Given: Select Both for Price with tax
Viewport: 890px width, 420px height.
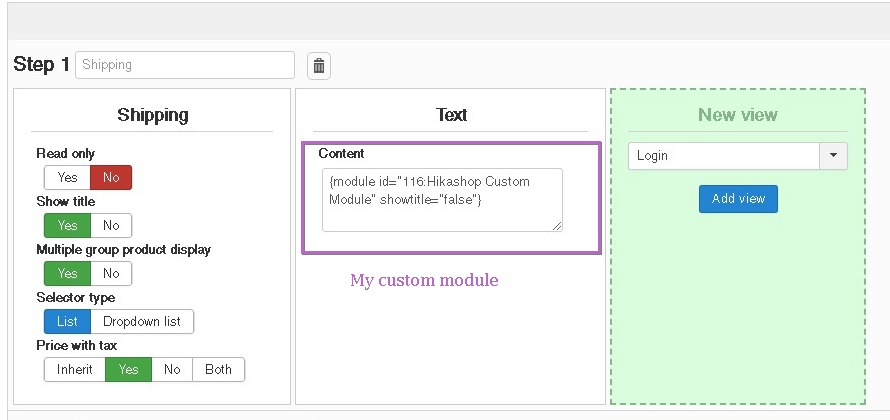Looking at the screenshot, I should point(218,370).
